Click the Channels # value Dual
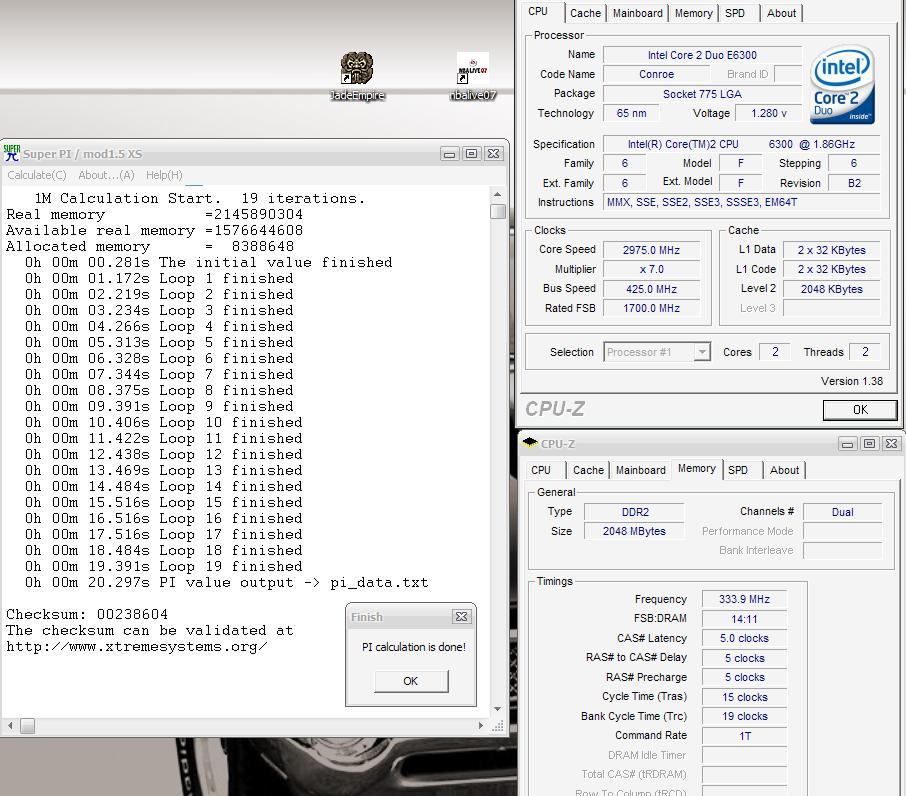The width and height of the screenshot is (906, 796). tap(842, 512)
